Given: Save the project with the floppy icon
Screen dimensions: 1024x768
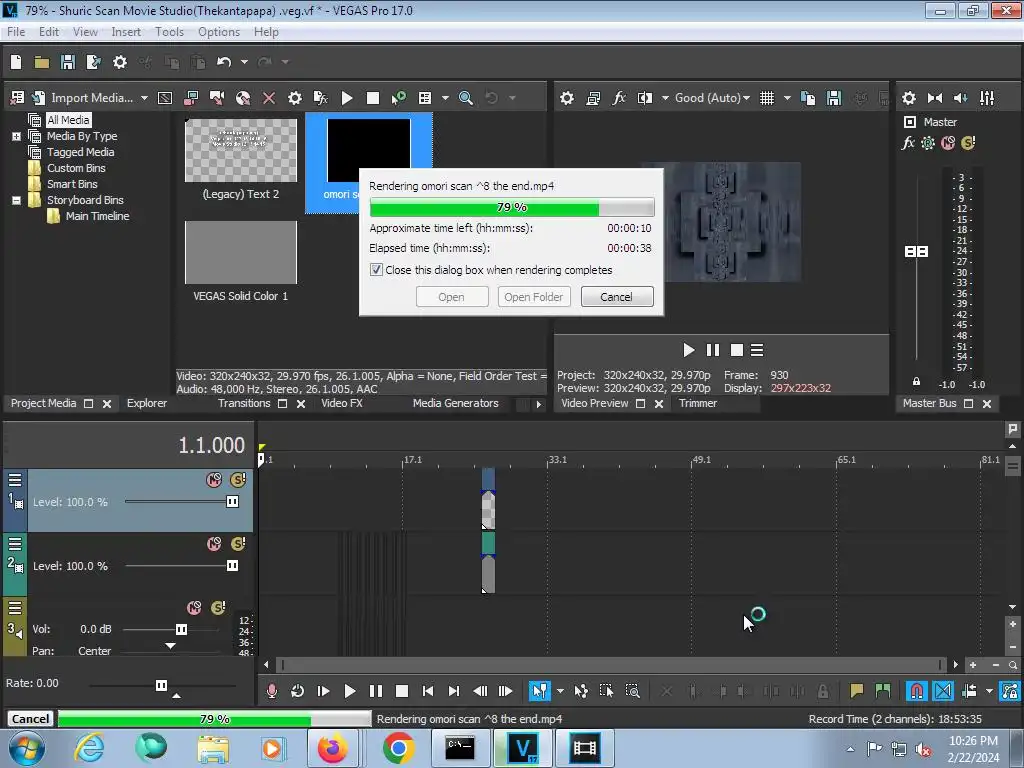Looking at the screenshot, I should tap(67, 62).
